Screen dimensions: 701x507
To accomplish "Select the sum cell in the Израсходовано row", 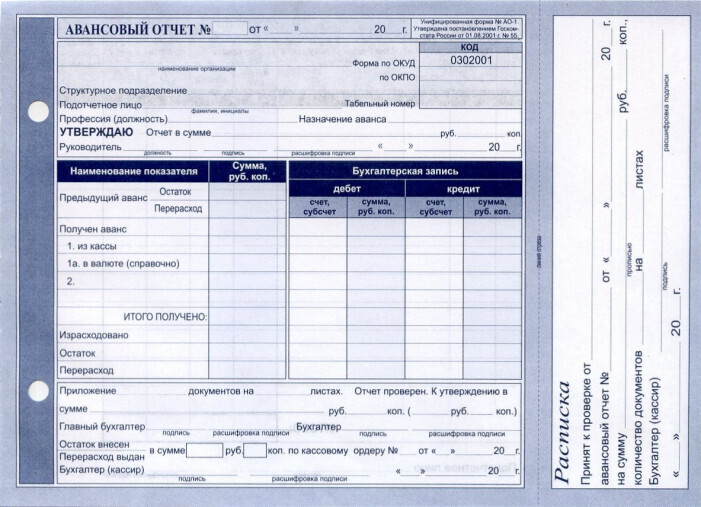I will pos(247,335).
